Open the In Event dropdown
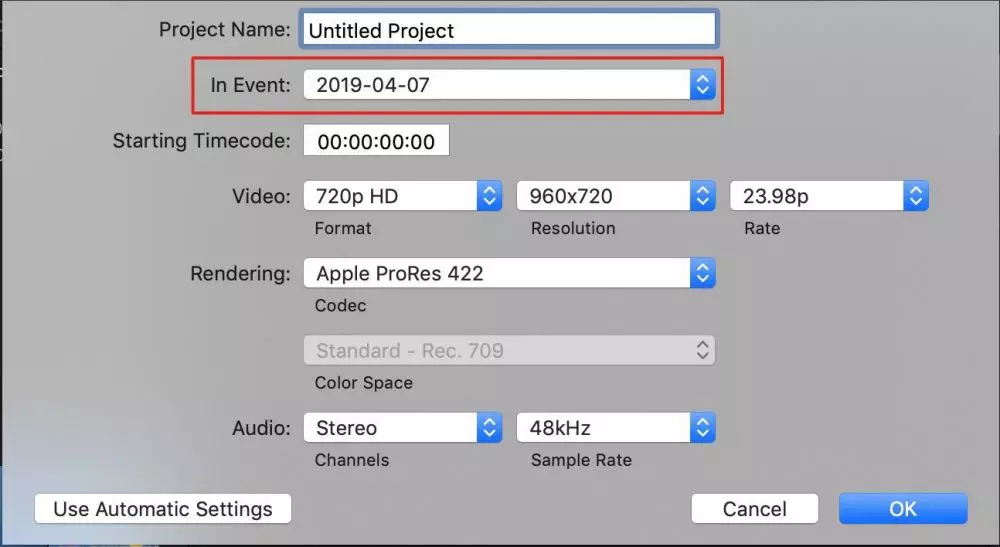 [509, 84]
